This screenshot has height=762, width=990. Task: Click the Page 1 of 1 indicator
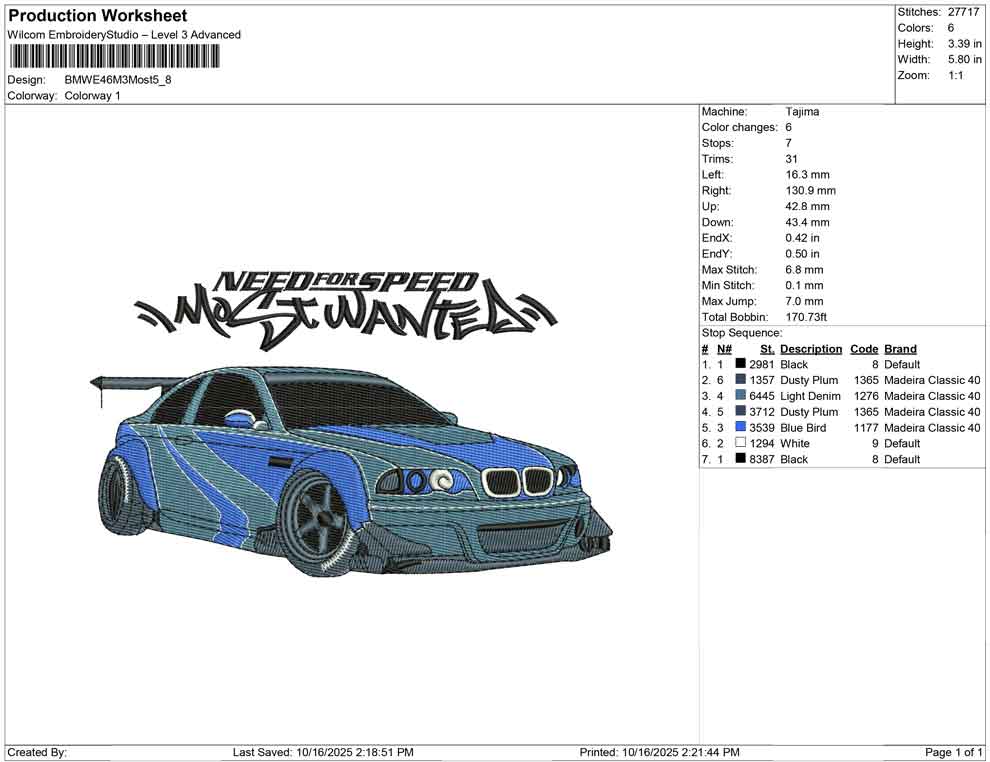[953, 752]
